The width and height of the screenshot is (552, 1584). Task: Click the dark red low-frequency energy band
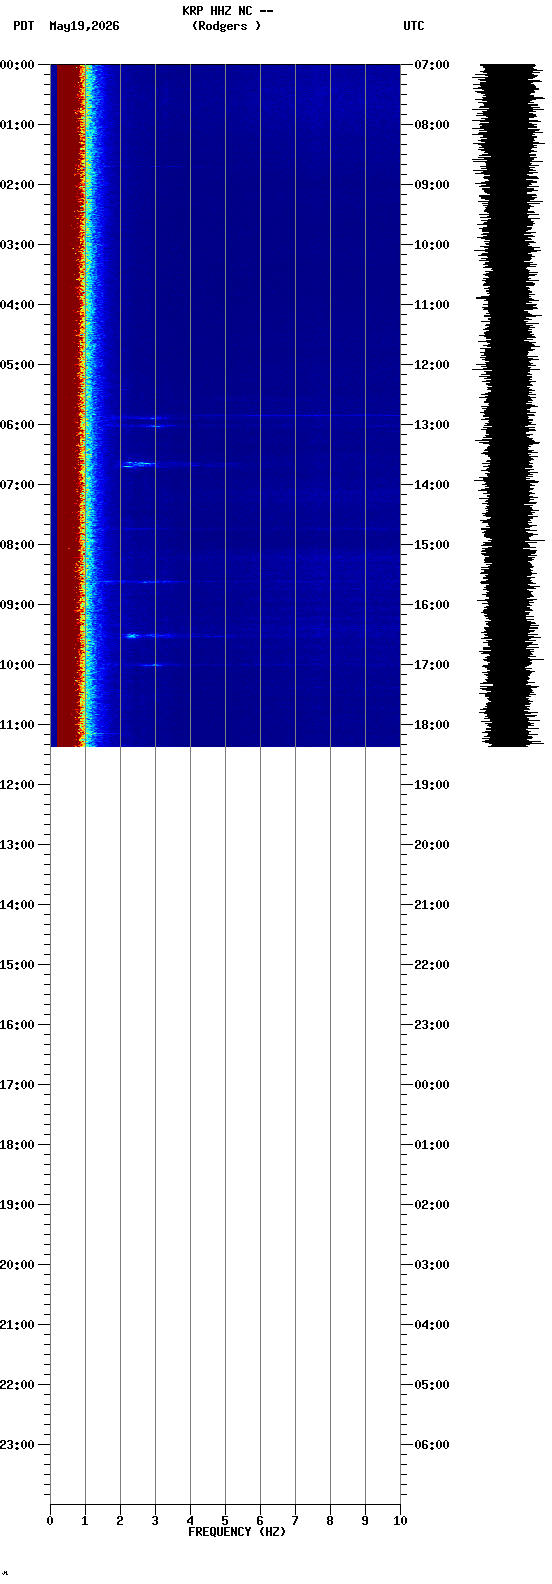click(x=67, y=405)
